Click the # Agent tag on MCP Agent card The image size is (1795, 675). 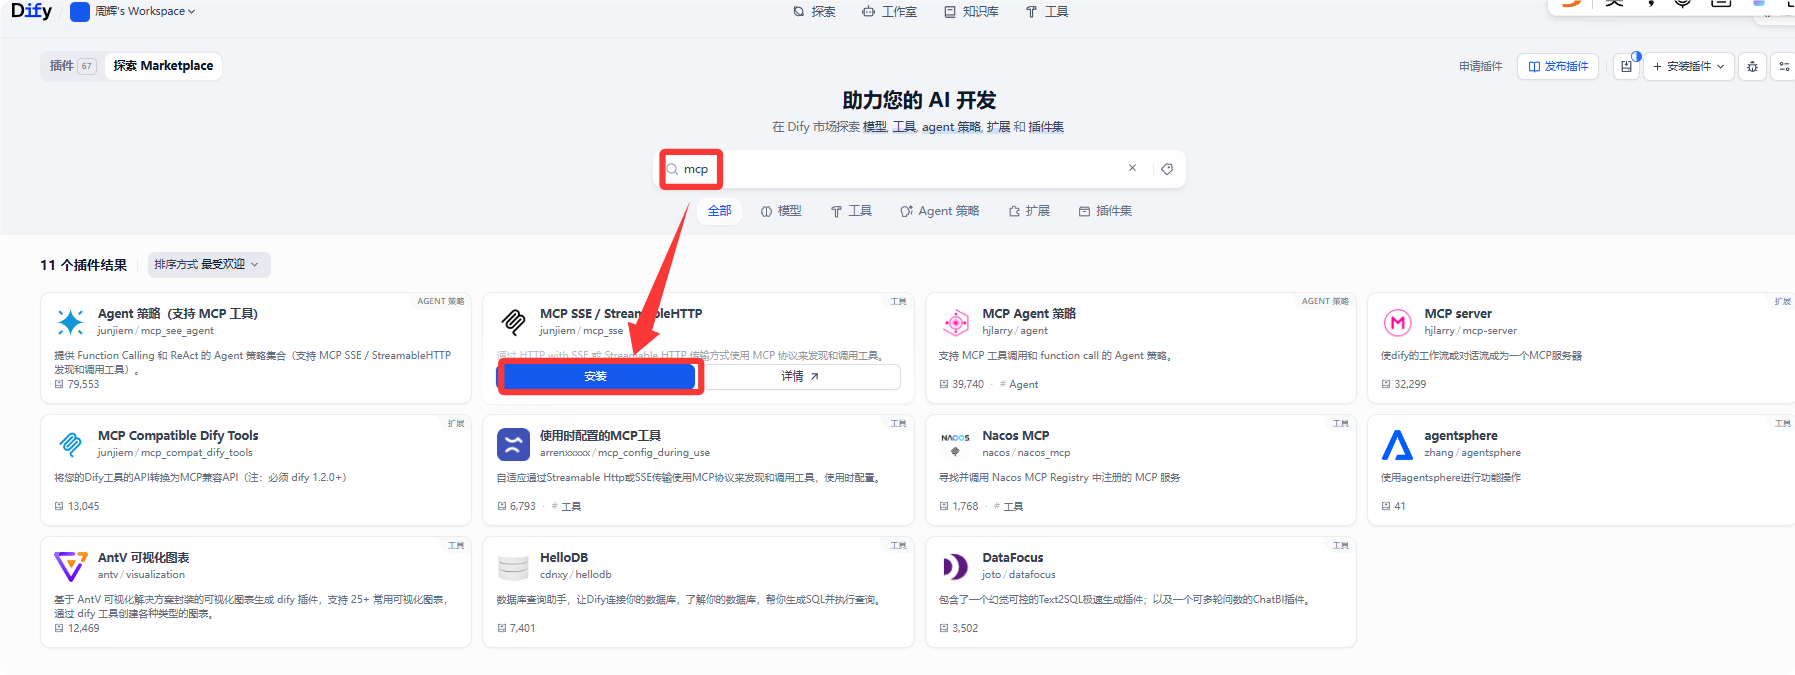1019,384
